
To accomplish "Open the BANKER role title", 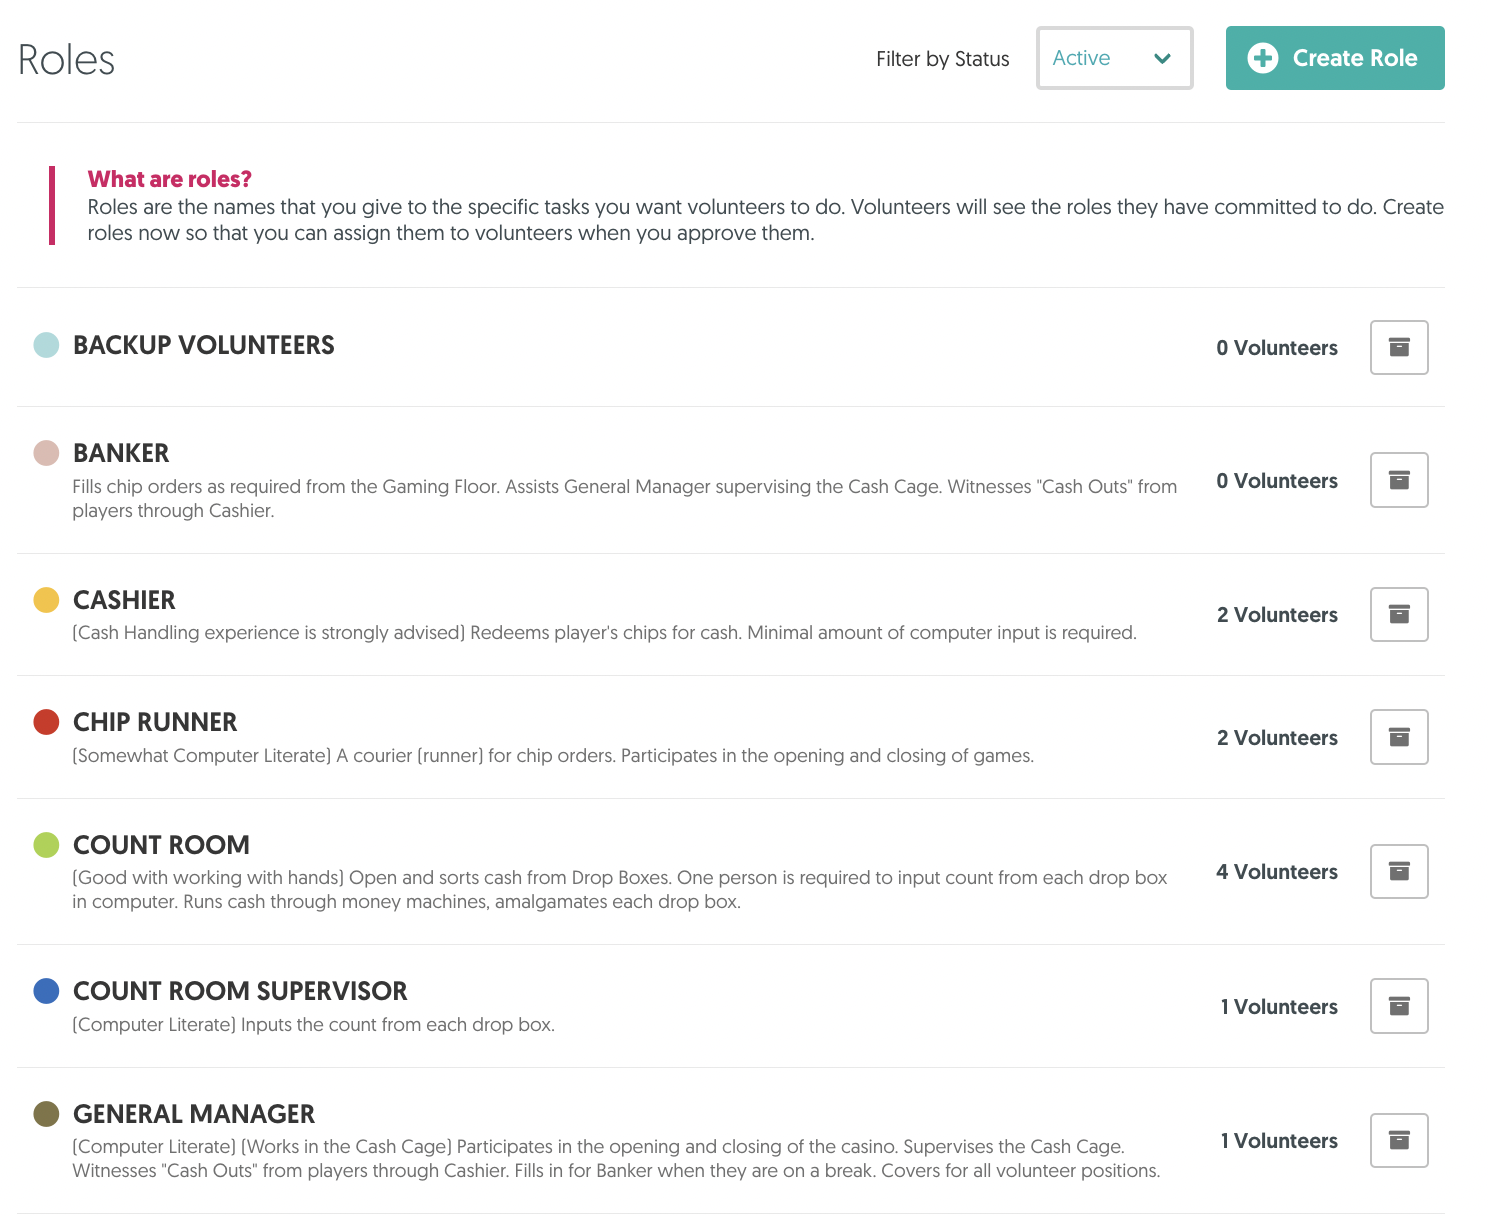I will point(121,453).
